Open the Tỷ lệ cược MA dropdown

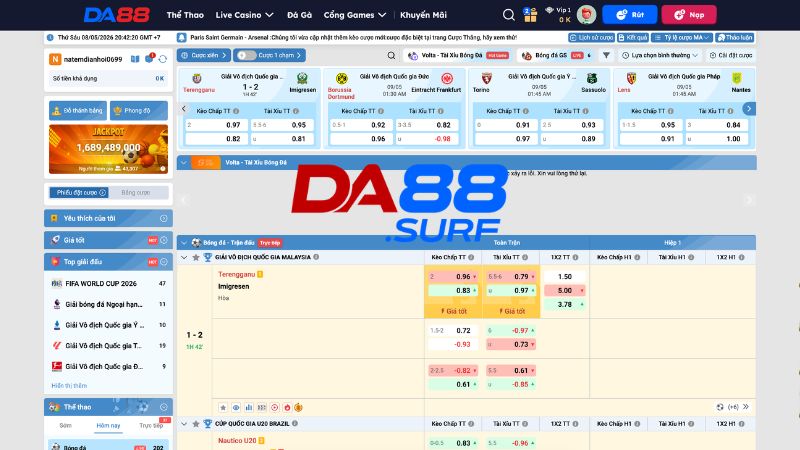(682, 38)
